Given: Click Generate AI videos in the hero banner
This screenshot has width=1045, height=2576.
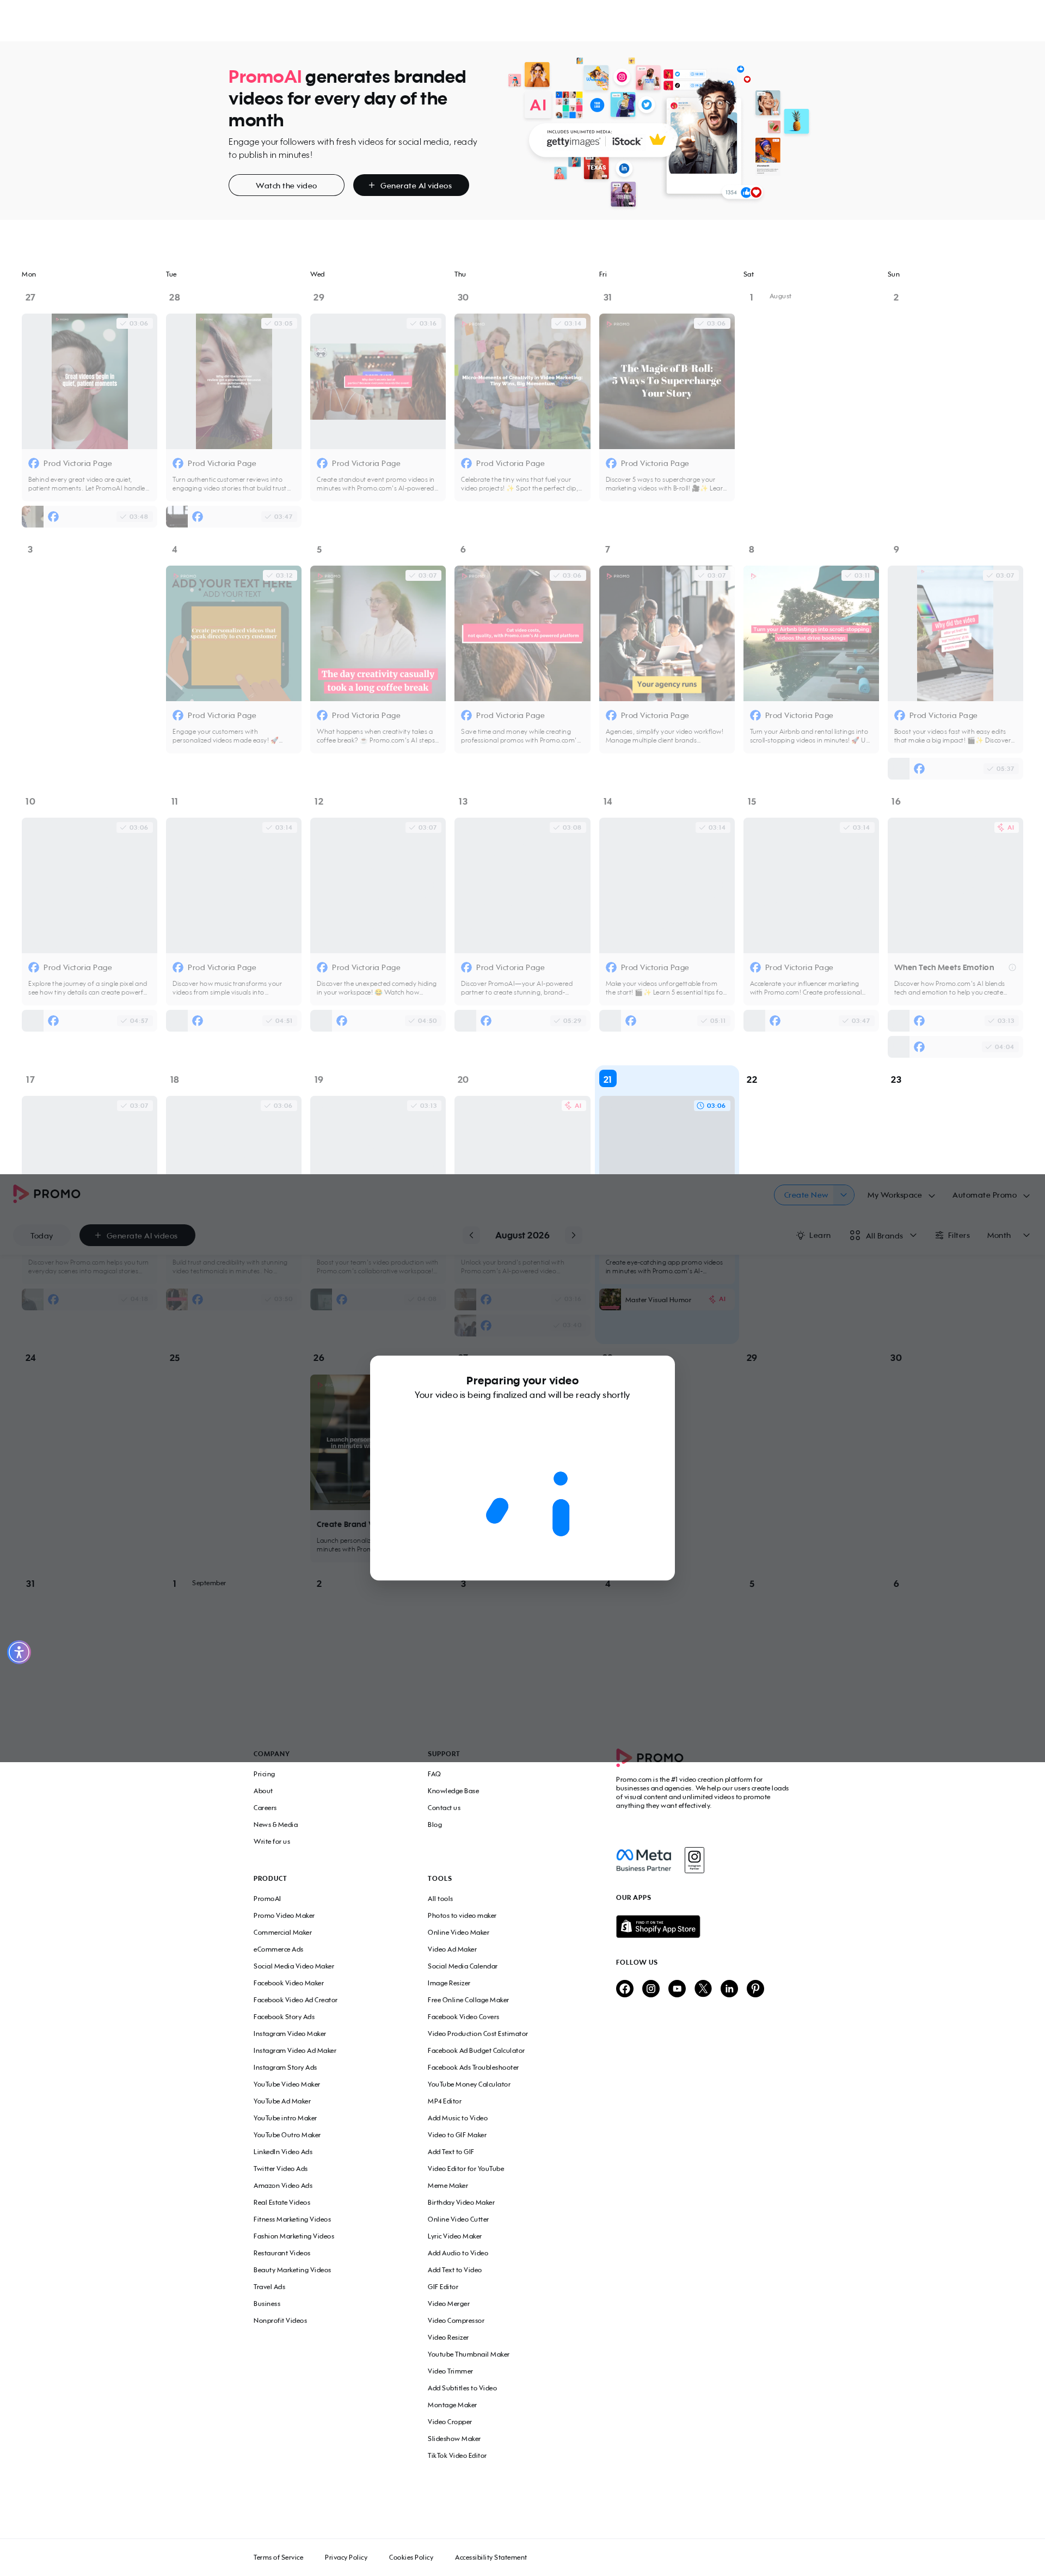Looking at the screenshot, I should [411, 185].
